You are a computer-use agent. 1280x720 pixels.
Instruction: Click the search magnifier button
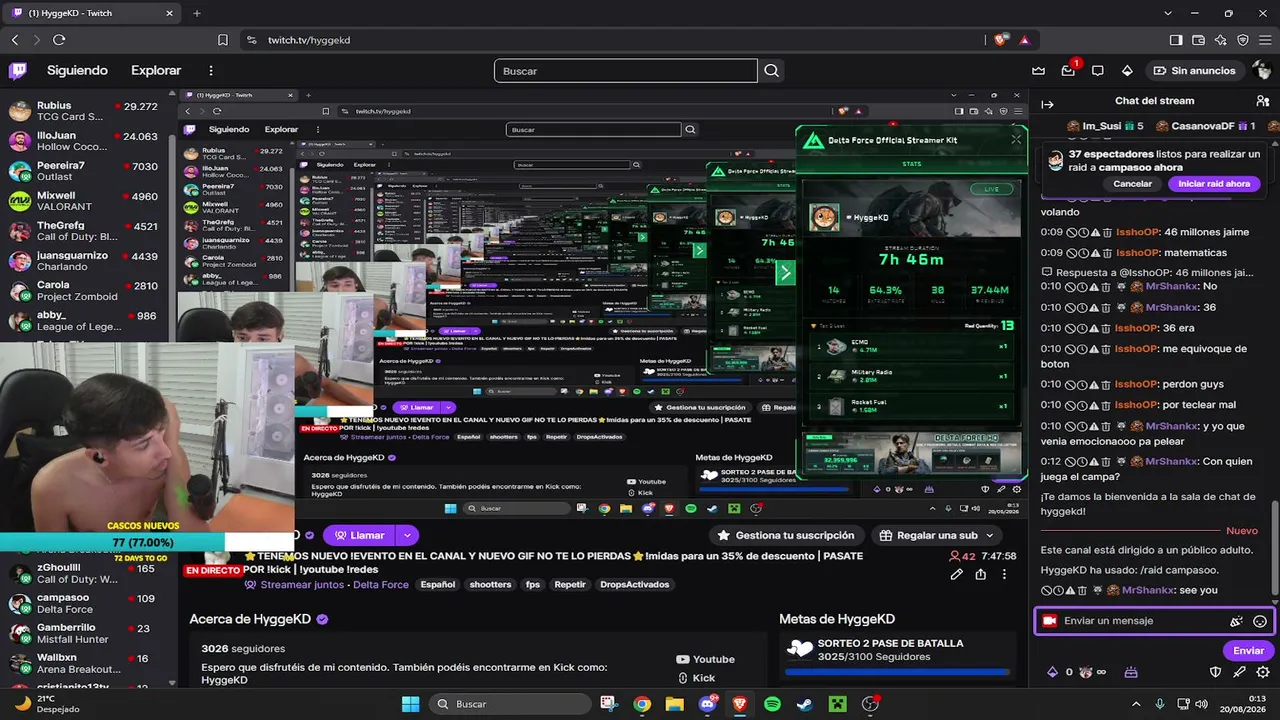coord(772,71)
